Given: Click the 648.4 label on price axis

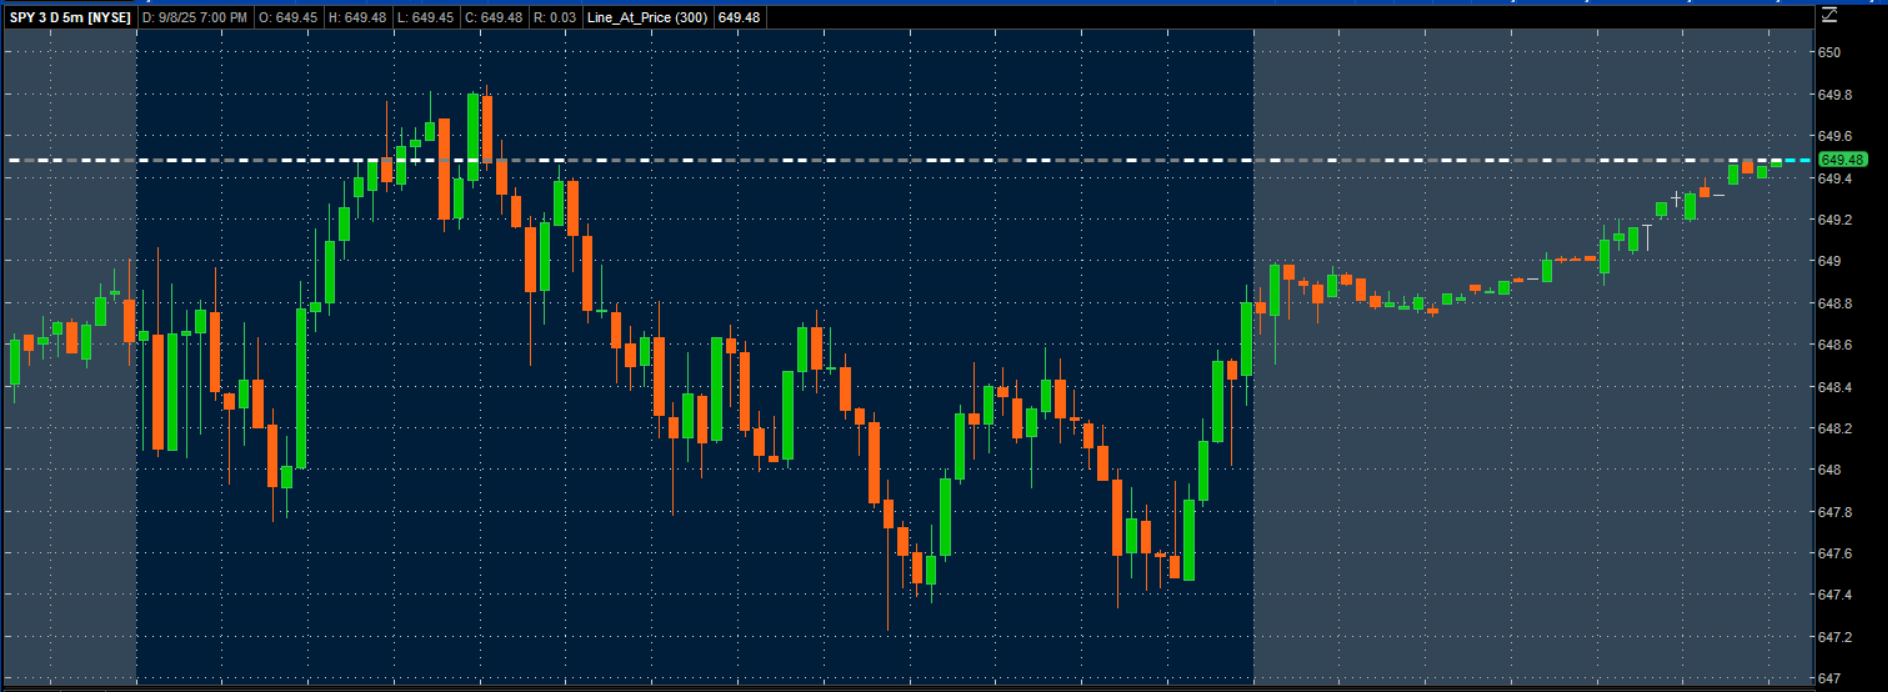Looking at the screenshot, I should point(1834,387).
